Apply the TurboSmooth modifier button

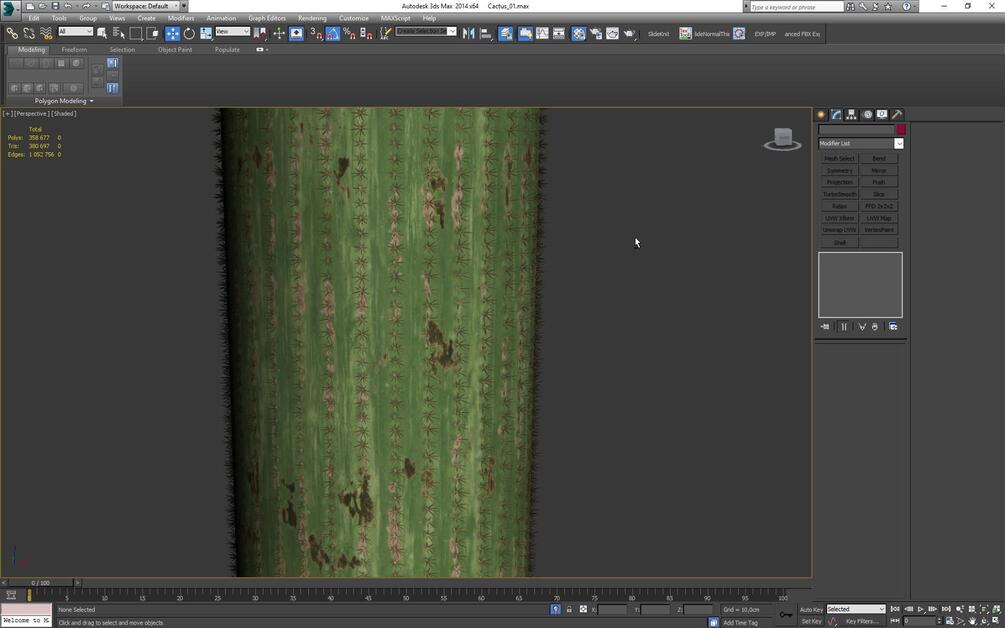(840, 194)
